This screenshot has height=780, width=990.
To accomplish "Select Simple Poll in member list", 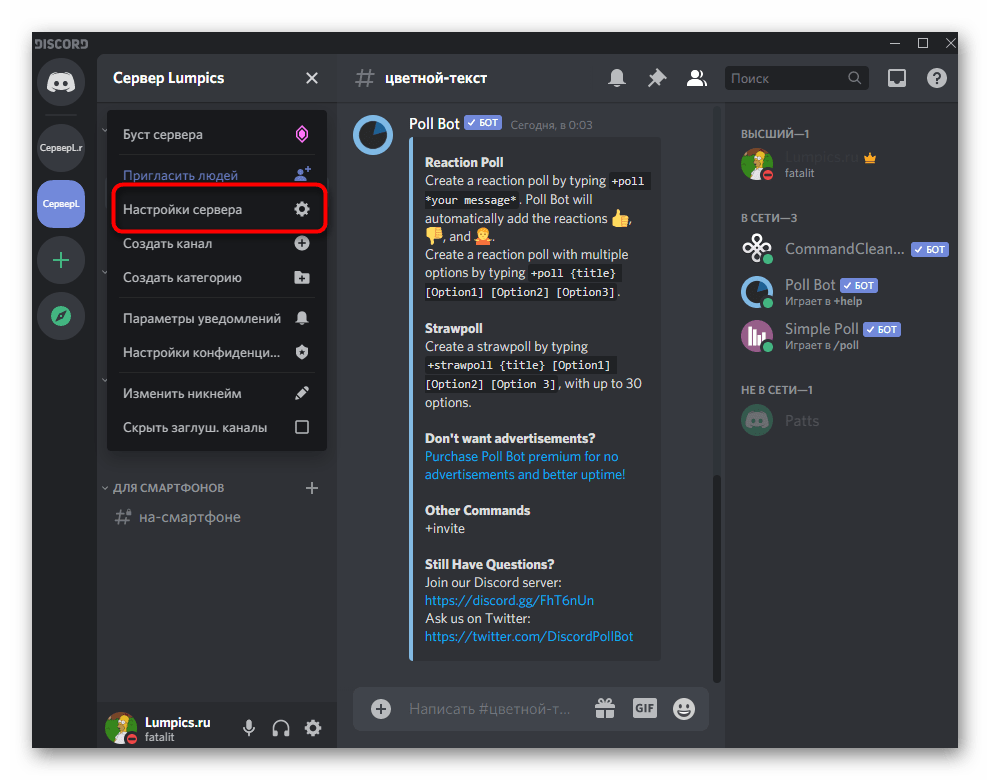I will pos(844,336).
